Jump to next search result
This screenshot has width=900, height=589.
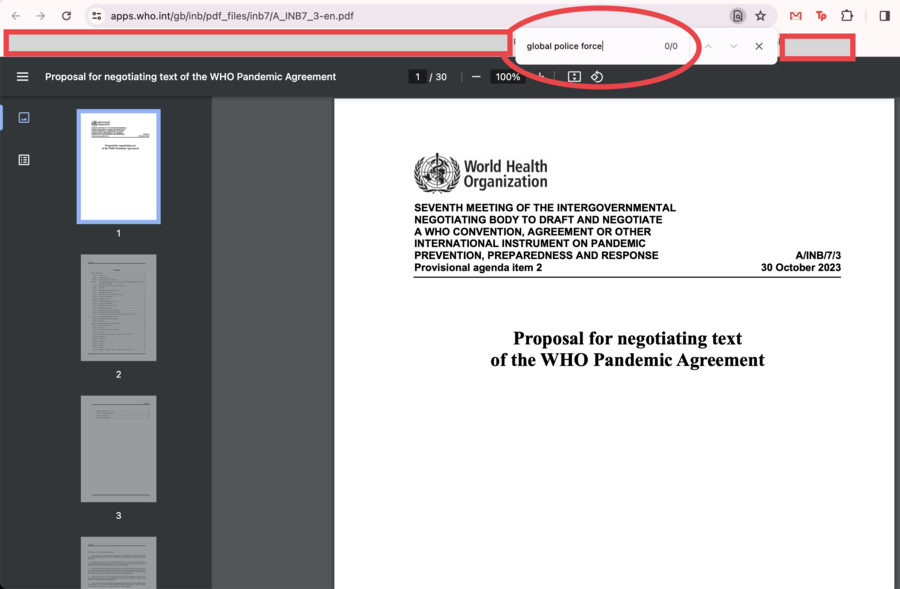(734, 46)
